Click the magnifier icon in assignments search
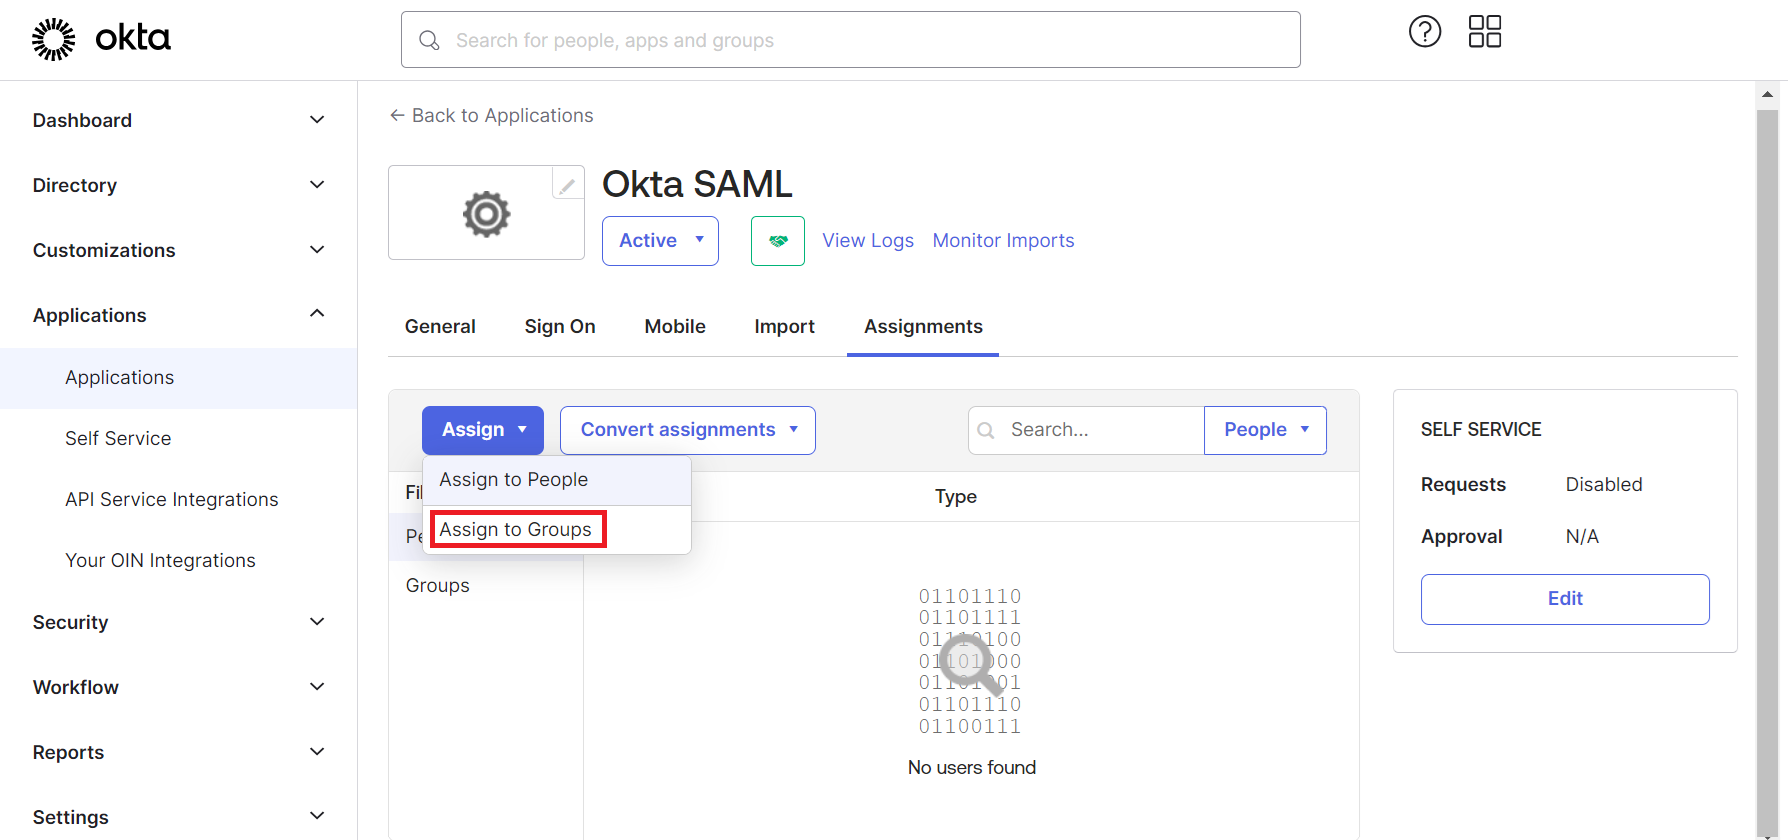The image size is (1788, 840). click(x=986, y=430)
